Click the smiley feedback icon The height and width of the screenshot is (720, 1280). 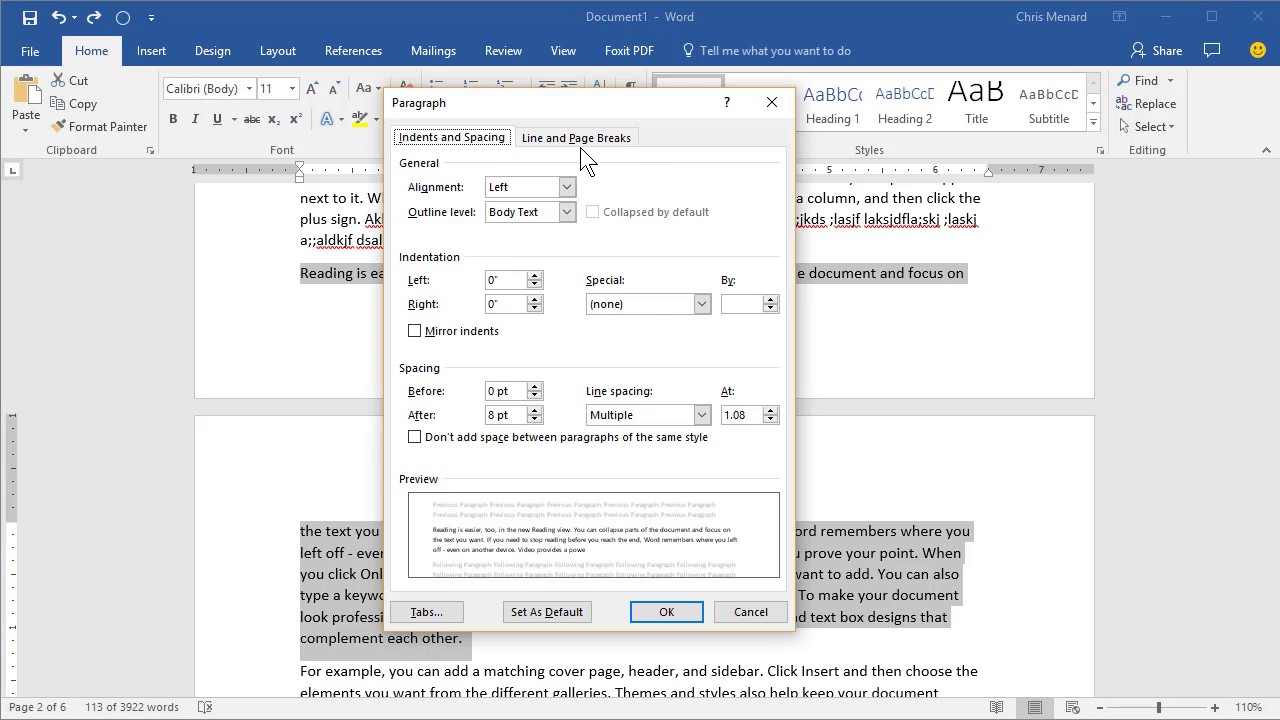pos(1258,50)
